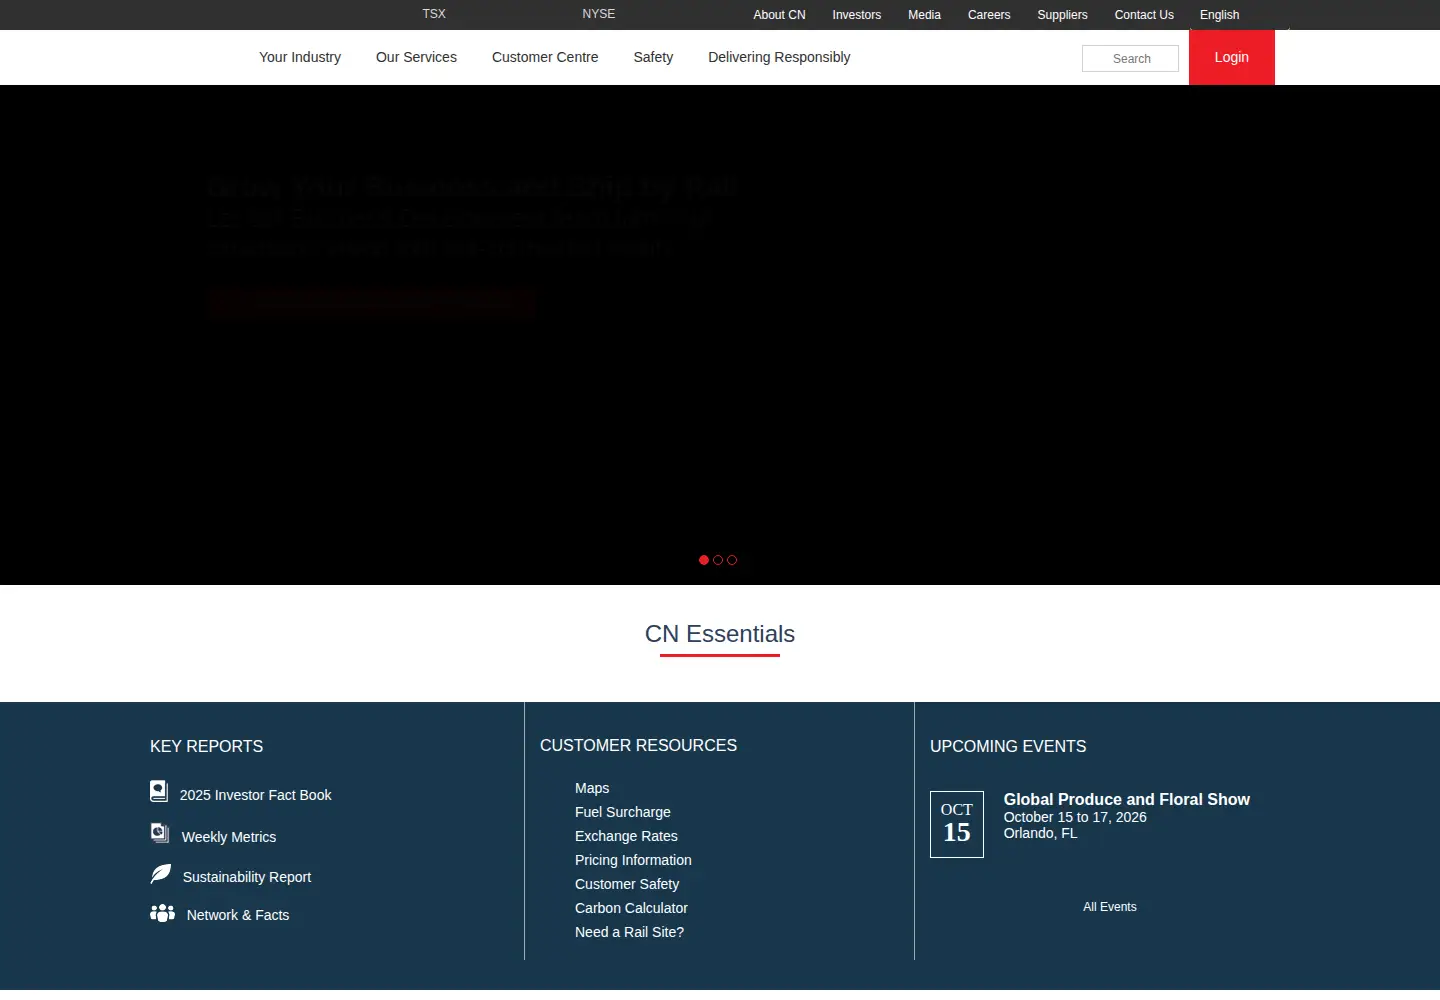Open Network & Facts link

(x=238, y=915)
